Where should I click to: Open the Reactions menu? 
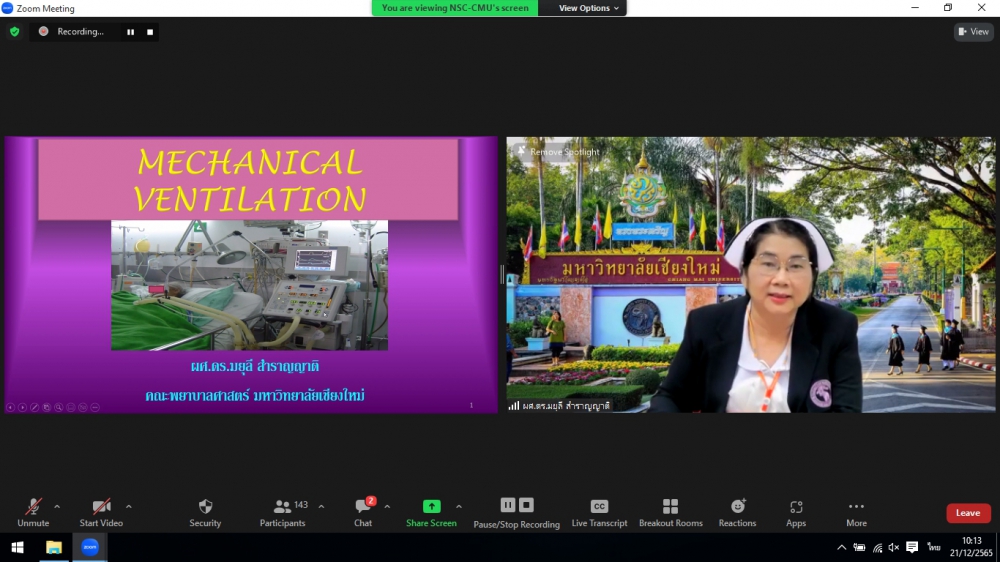(737, 507)
